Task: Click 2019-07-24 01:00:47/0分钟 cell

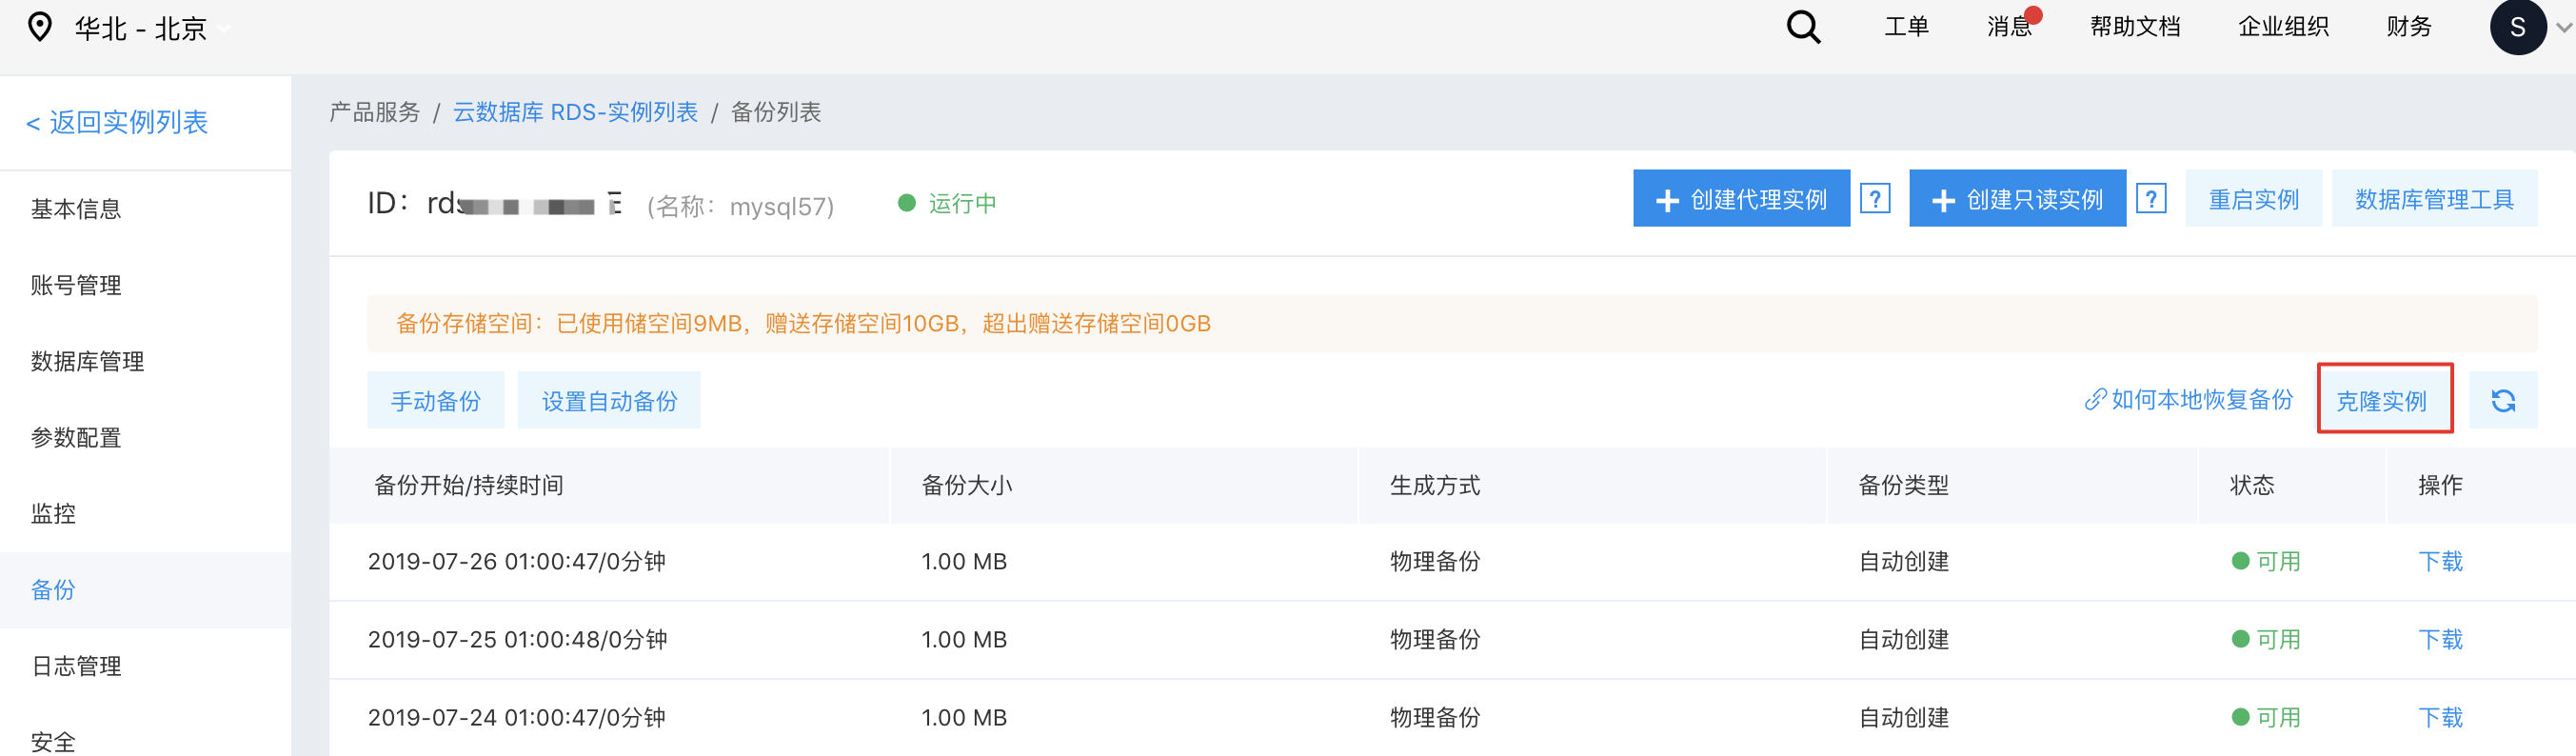Action: point(517,717)
